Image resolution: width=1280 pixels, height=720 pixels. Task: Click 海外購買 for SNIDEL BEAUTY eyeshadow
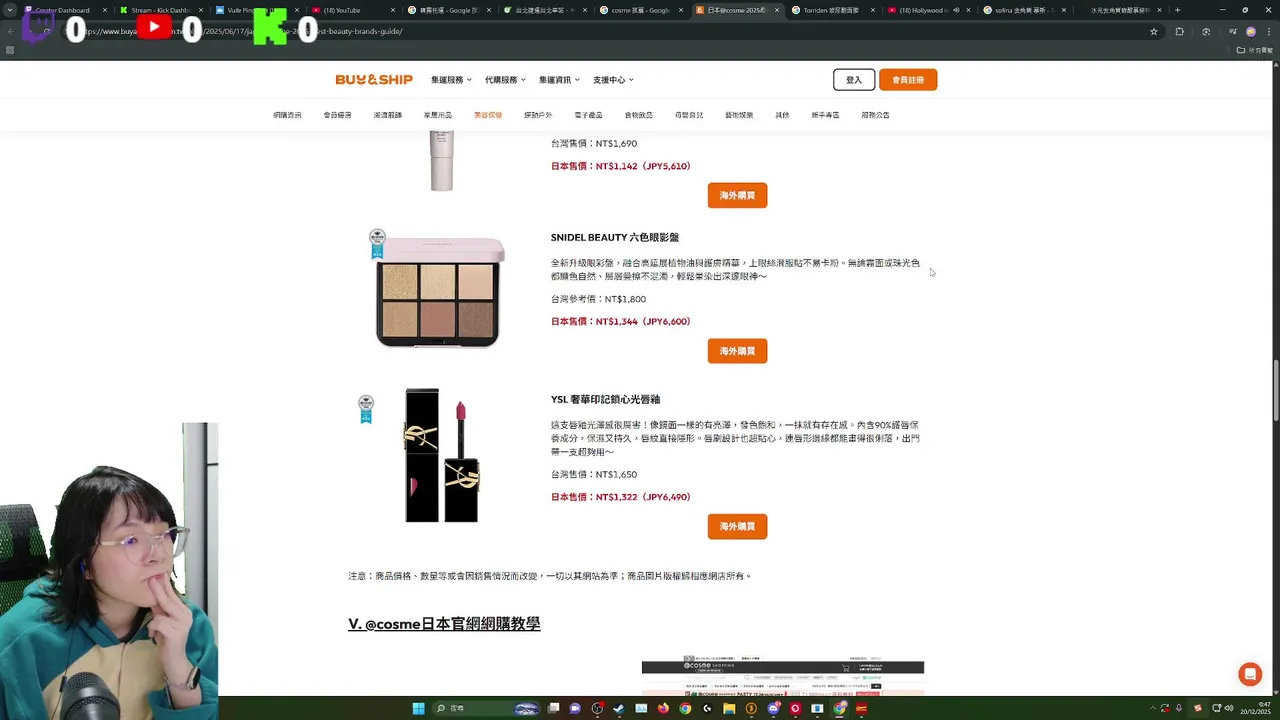click(x=737, y=351)
